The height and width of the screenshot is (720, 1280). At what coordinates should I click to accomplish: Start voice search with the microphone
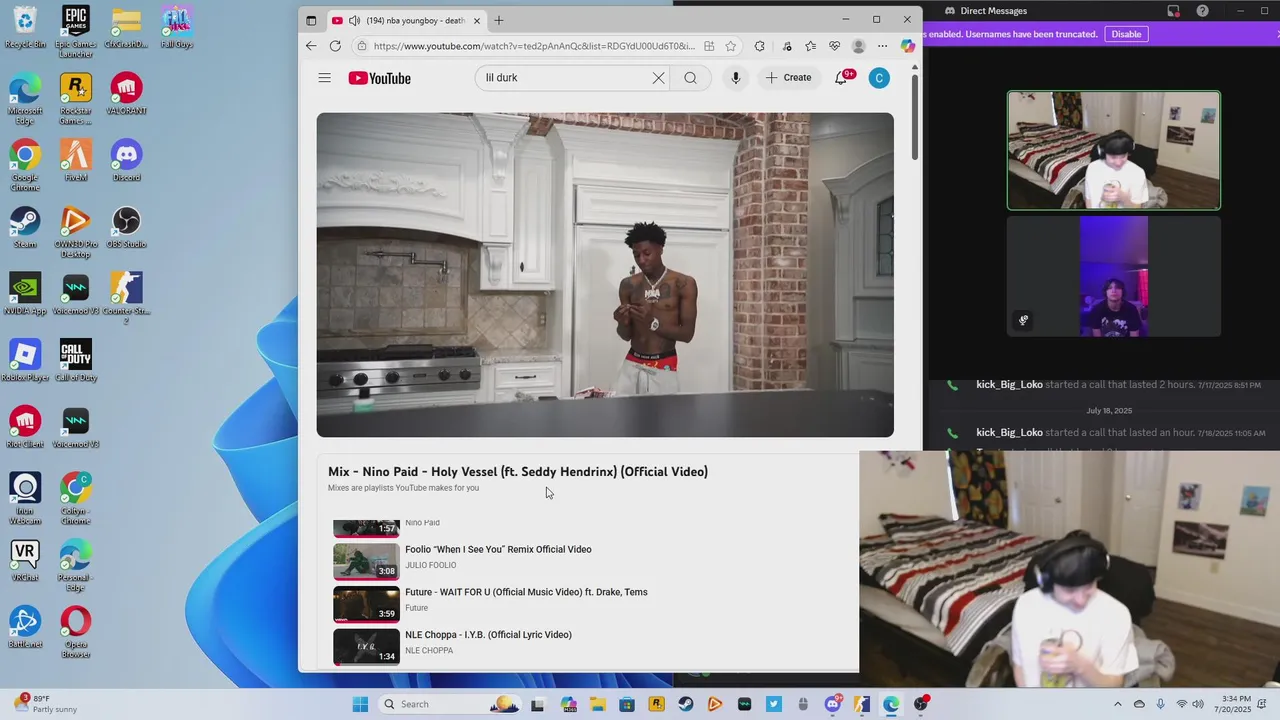735,78
